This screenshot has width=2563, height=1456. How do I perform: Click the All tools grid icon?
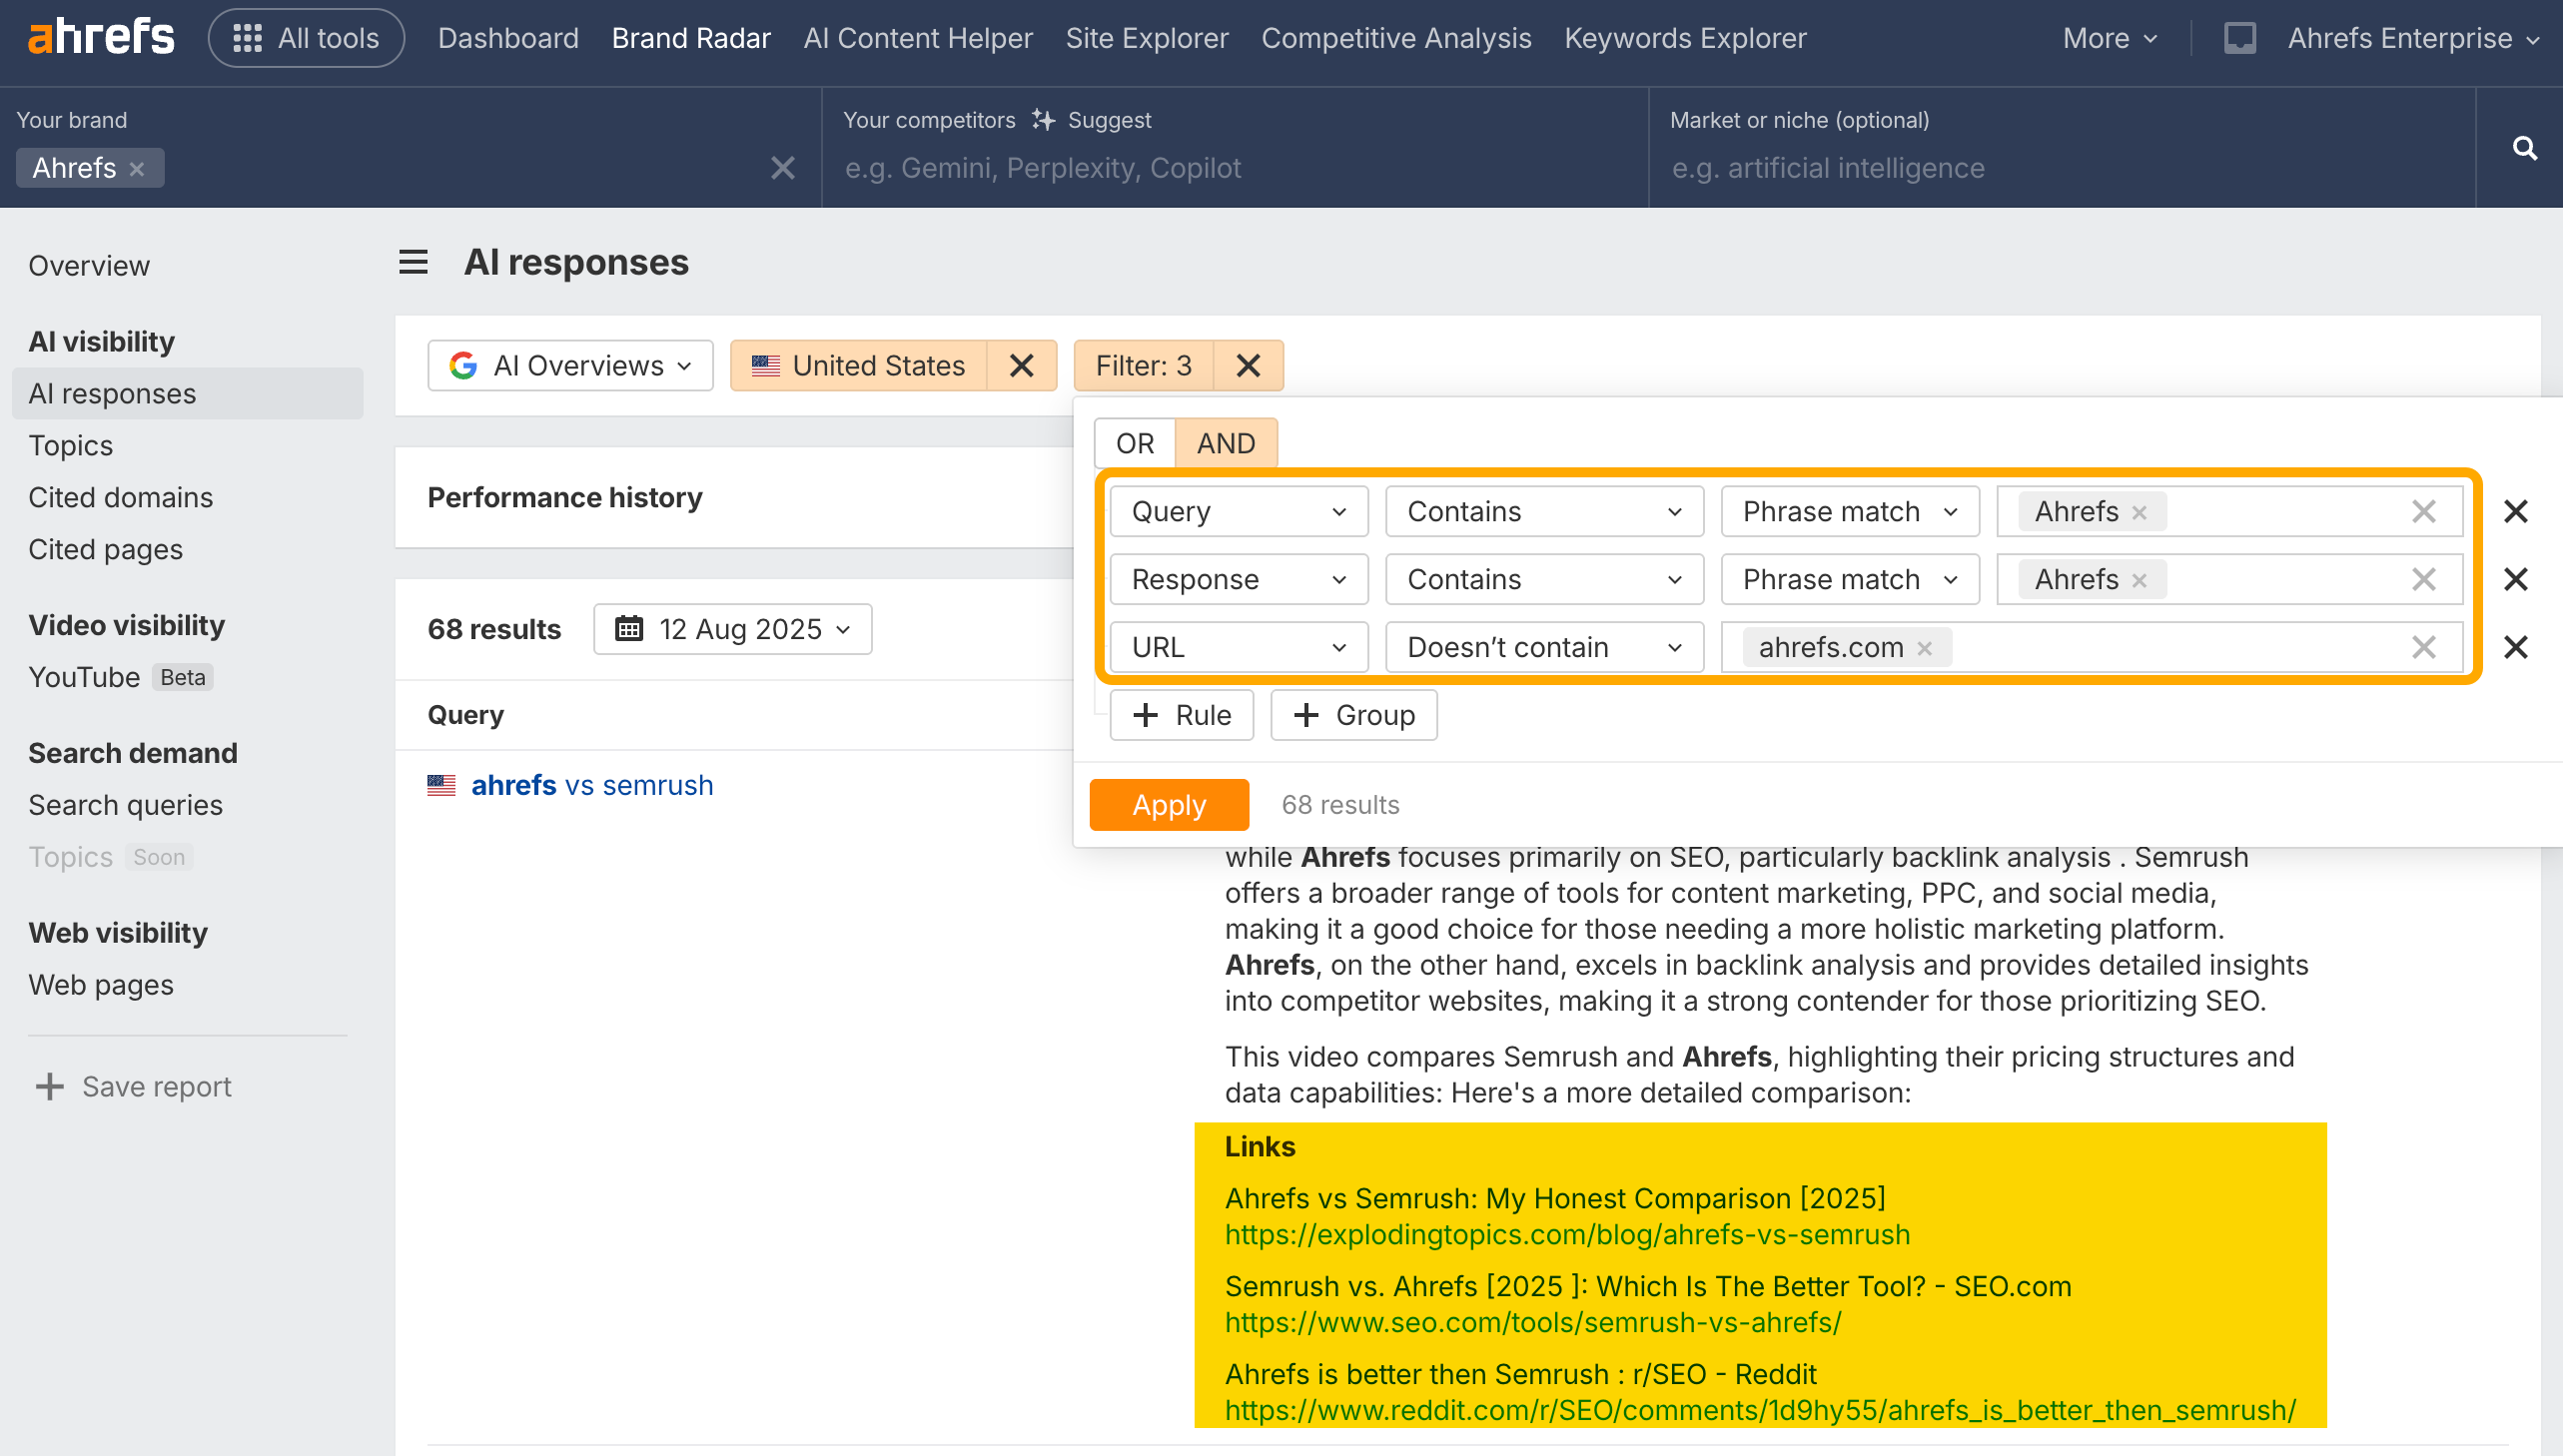click(x=247, y=38)
